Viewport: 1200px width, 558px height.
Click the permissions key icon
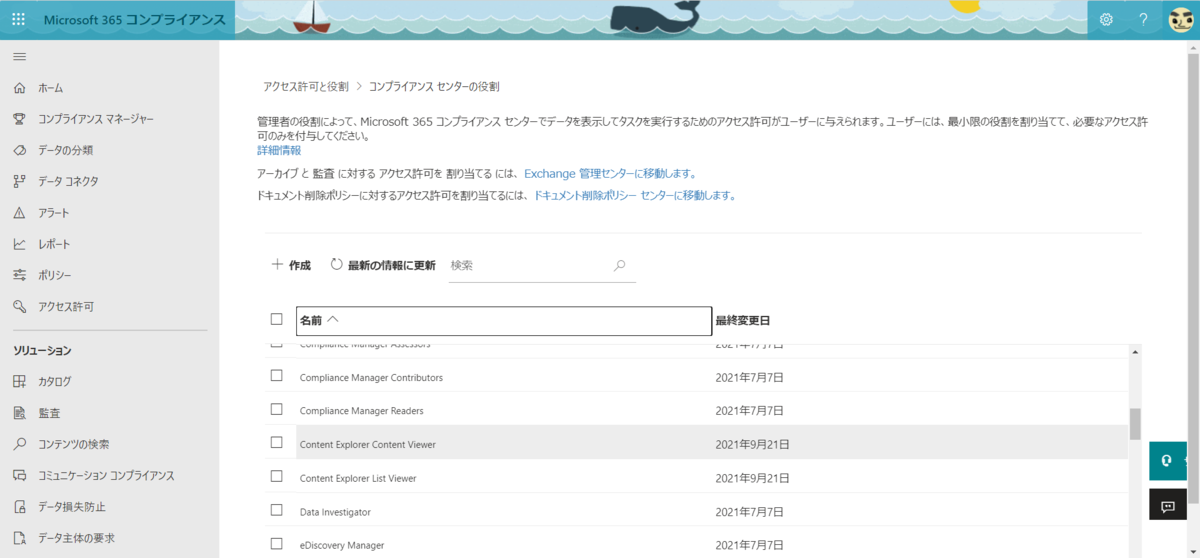pos(19,306)
